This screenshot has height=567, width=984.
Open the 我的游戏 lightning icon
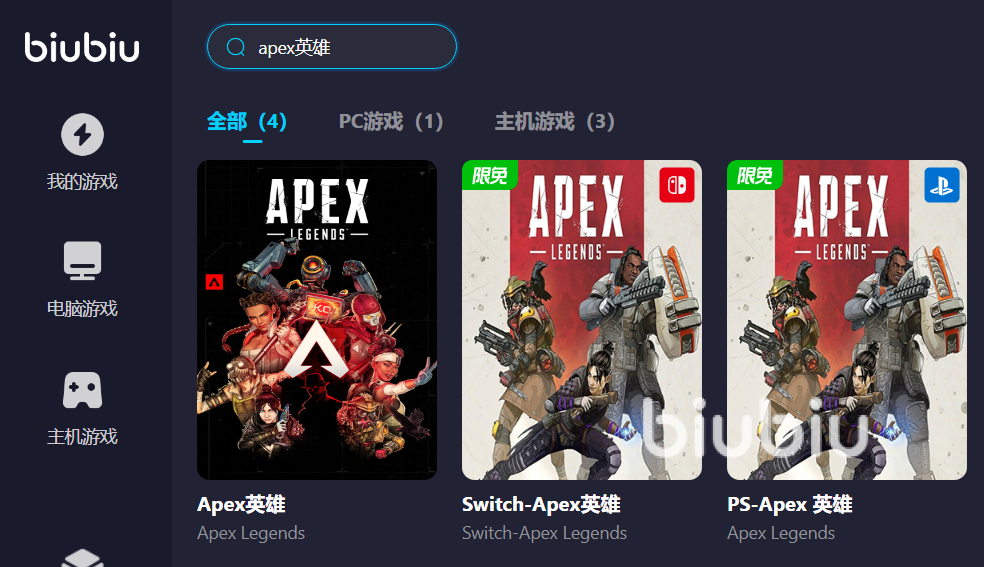click(82, 134)
